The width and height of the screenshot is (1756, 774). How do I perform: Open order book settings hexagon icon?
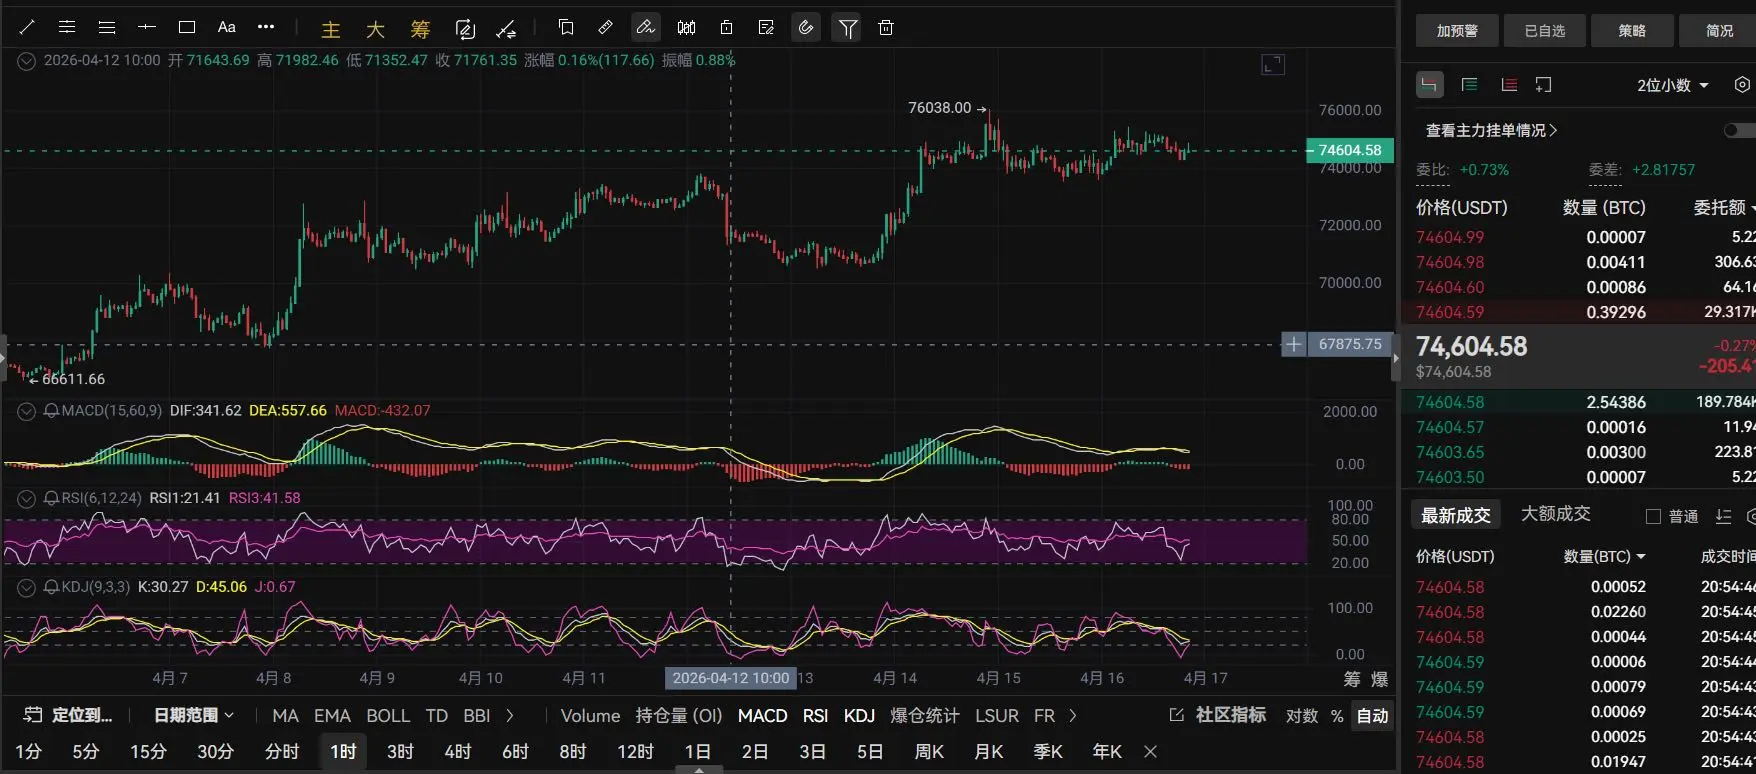pos(1742,85)
